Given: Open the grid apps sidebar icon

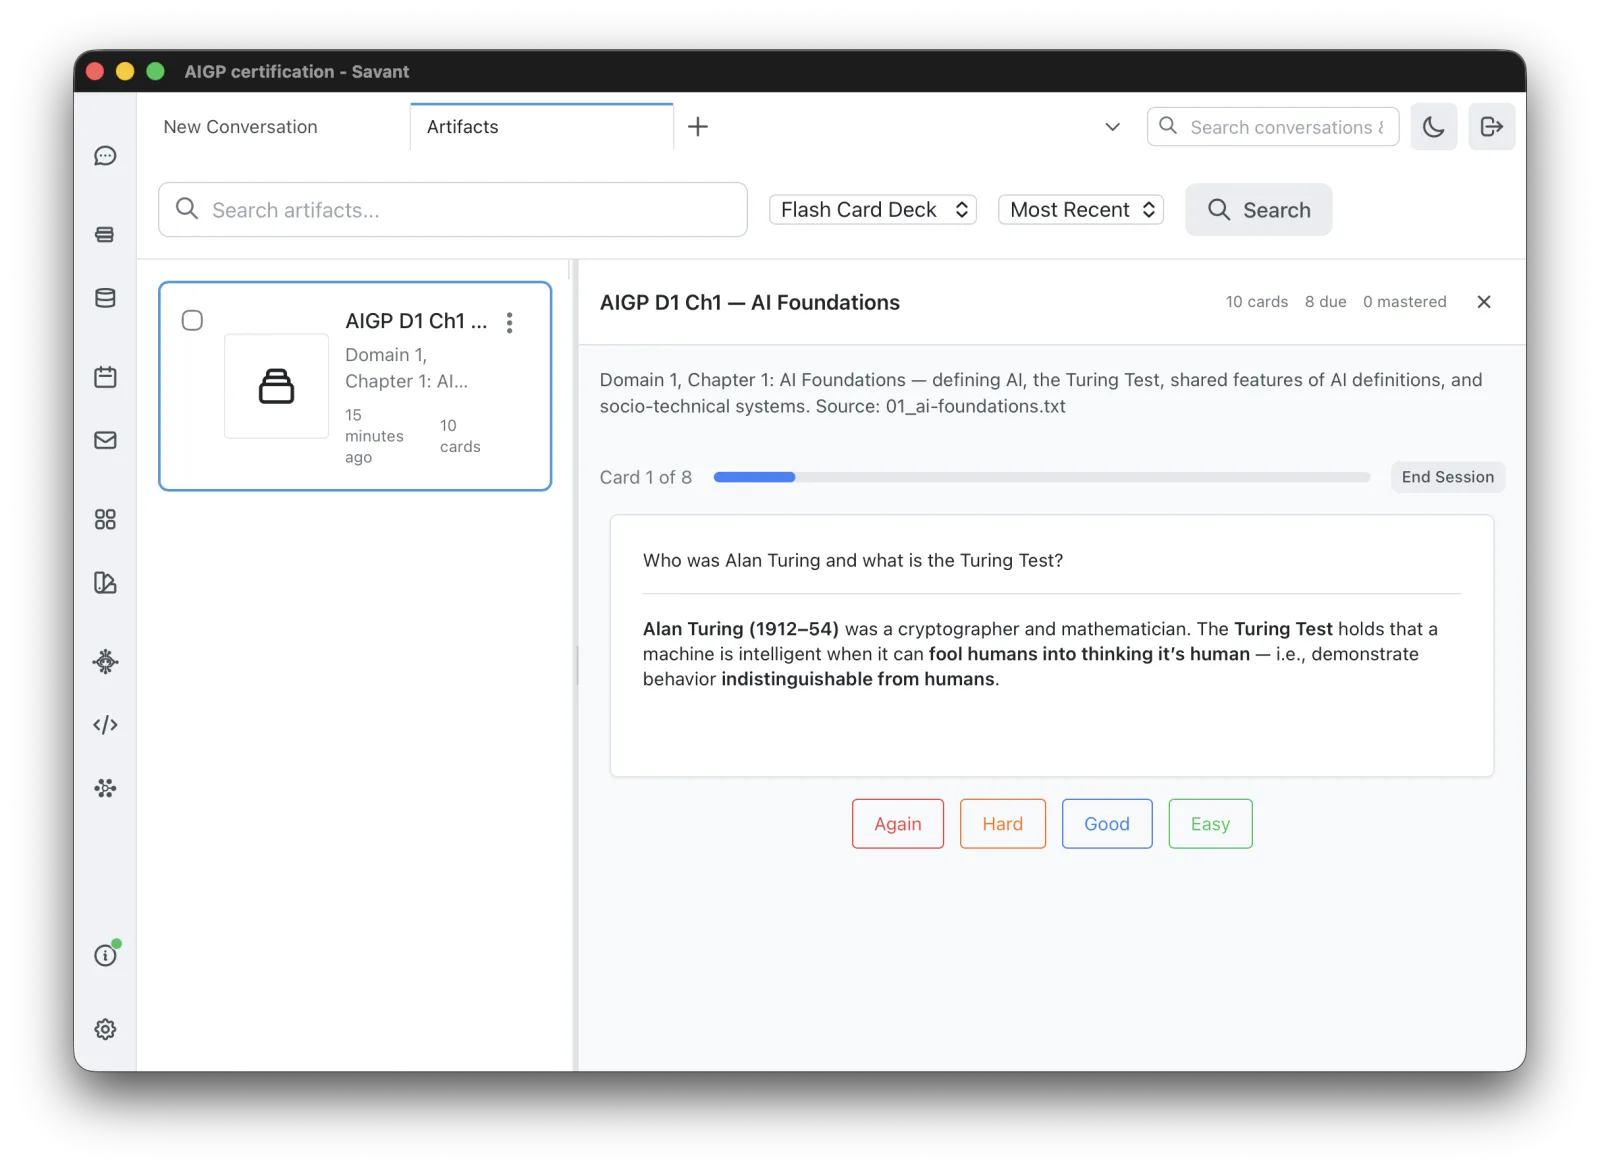Looking at the screenshot, I should click(x=105, y=519).
